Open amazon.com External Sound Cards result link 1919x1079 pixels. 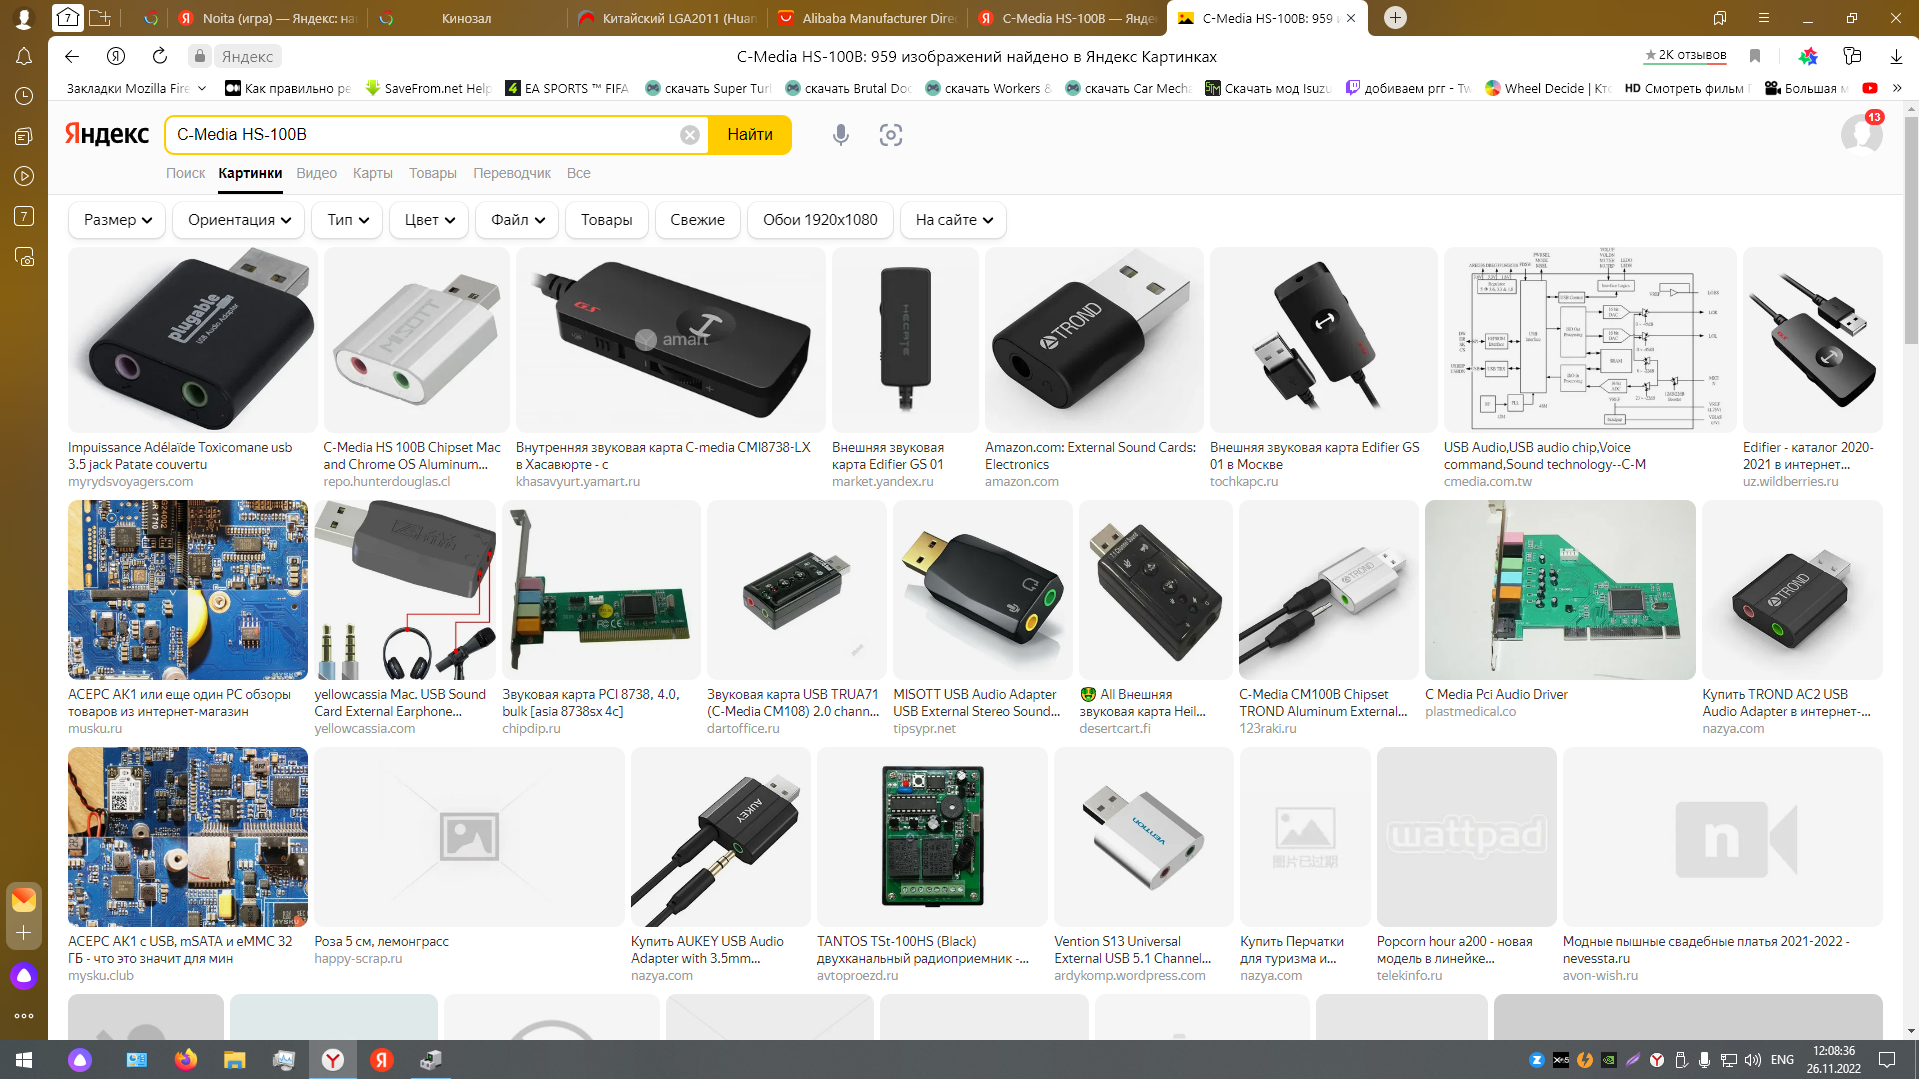[1090, 456]
